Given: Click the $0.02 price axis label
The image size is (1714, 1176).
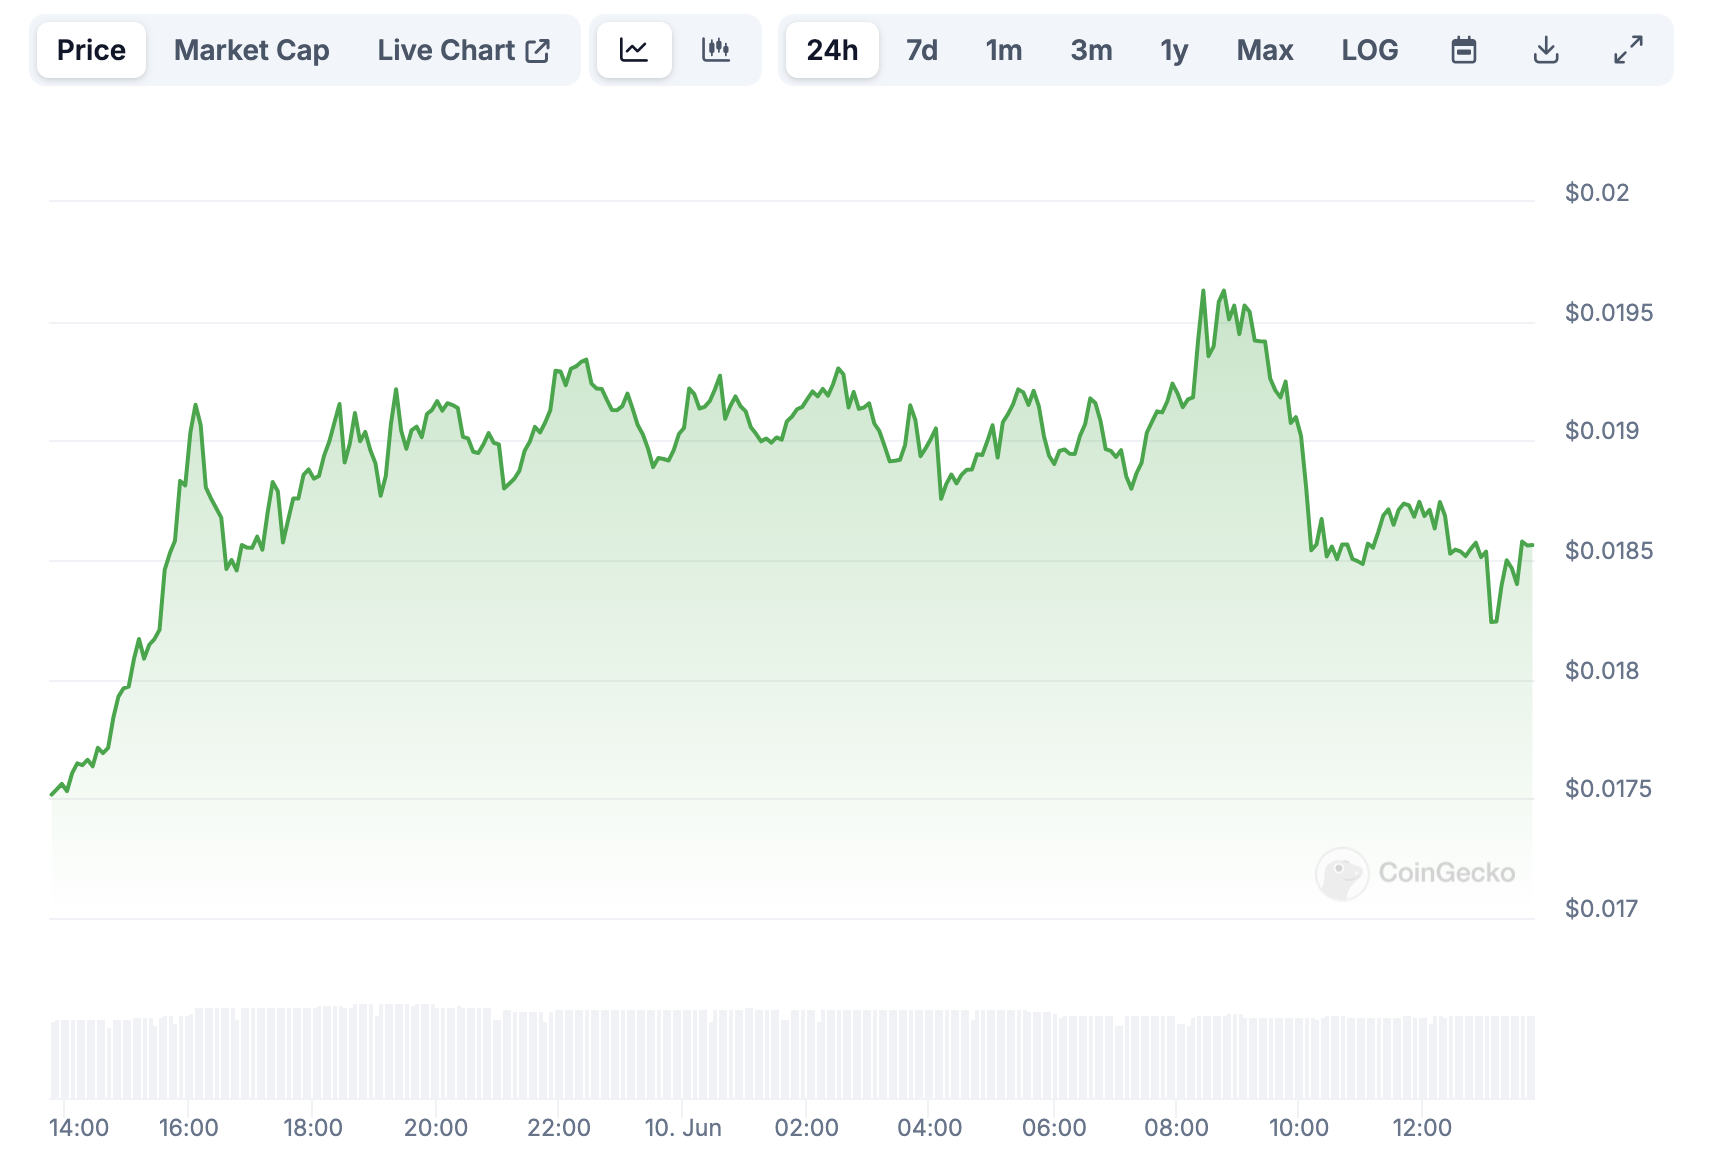Looking at the screenshot, I should coord(1597,192).
